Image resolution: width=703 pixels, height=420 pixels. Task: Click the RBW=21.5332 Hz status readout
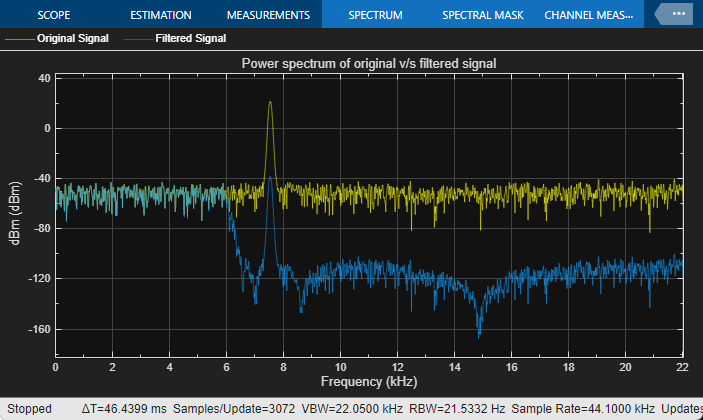[457, 409]
